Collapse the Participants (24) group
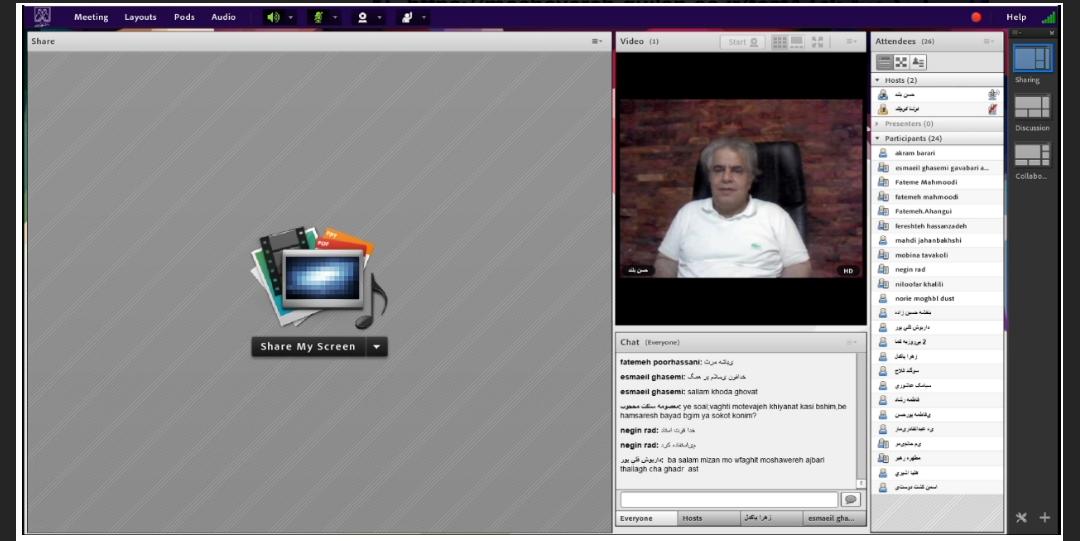Viewport: 1080px width, 541px height. [878, 138]
